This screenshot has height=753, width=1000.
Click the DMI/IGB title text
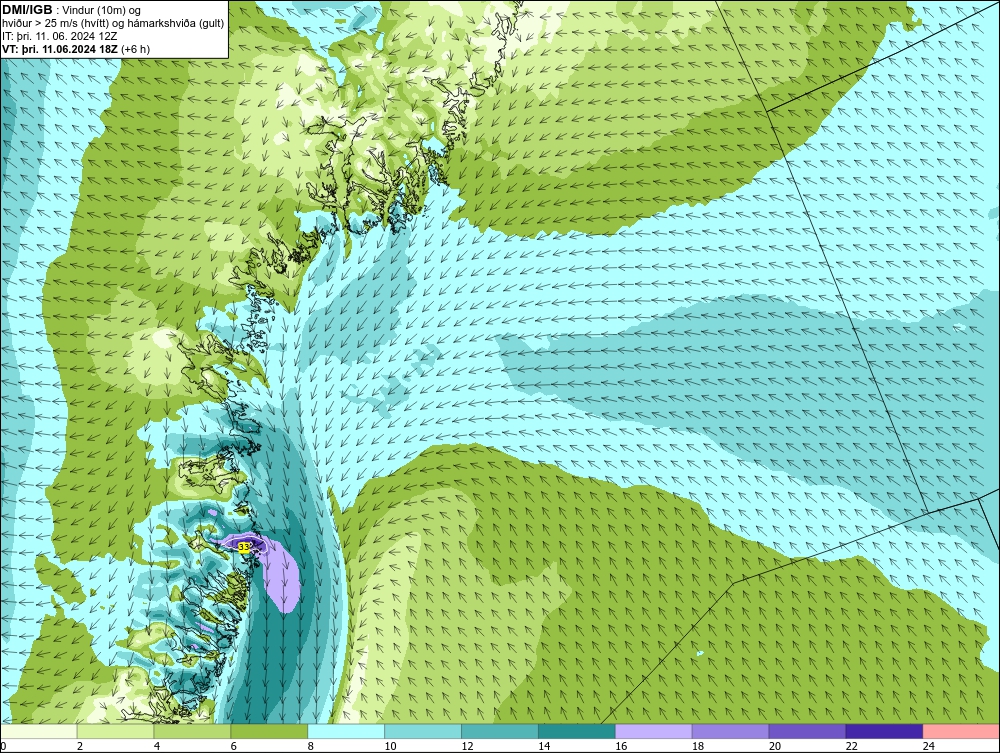(27, 10)
